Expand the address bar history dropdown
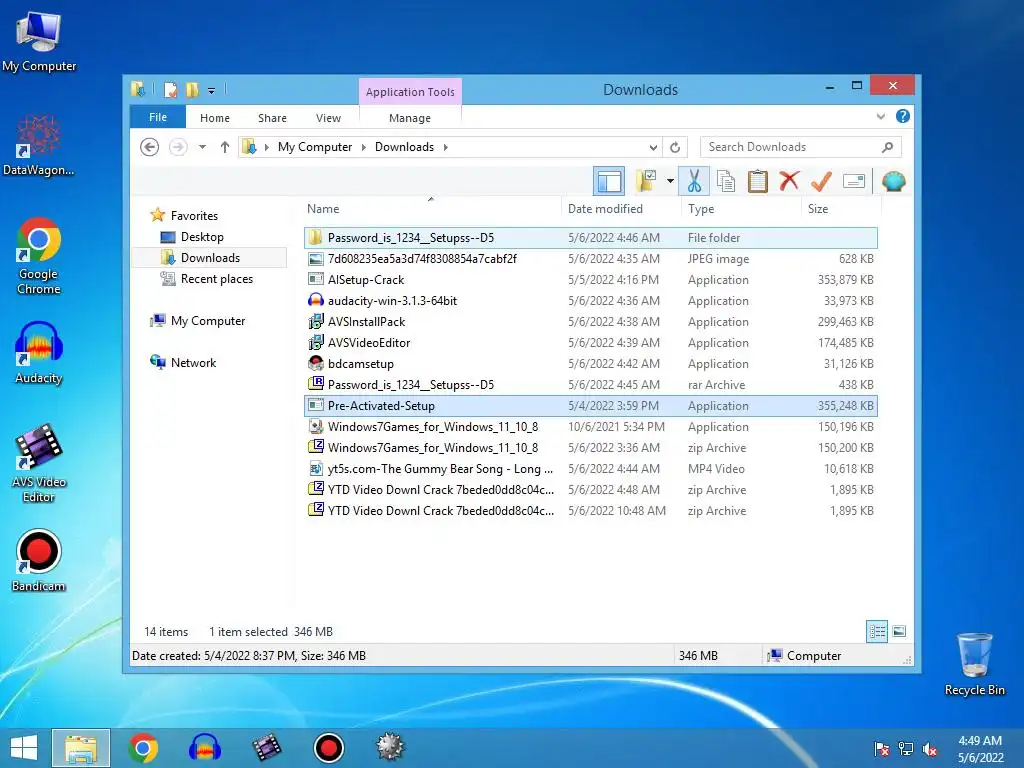1024x768 pixels. click(x=652, y=147)
